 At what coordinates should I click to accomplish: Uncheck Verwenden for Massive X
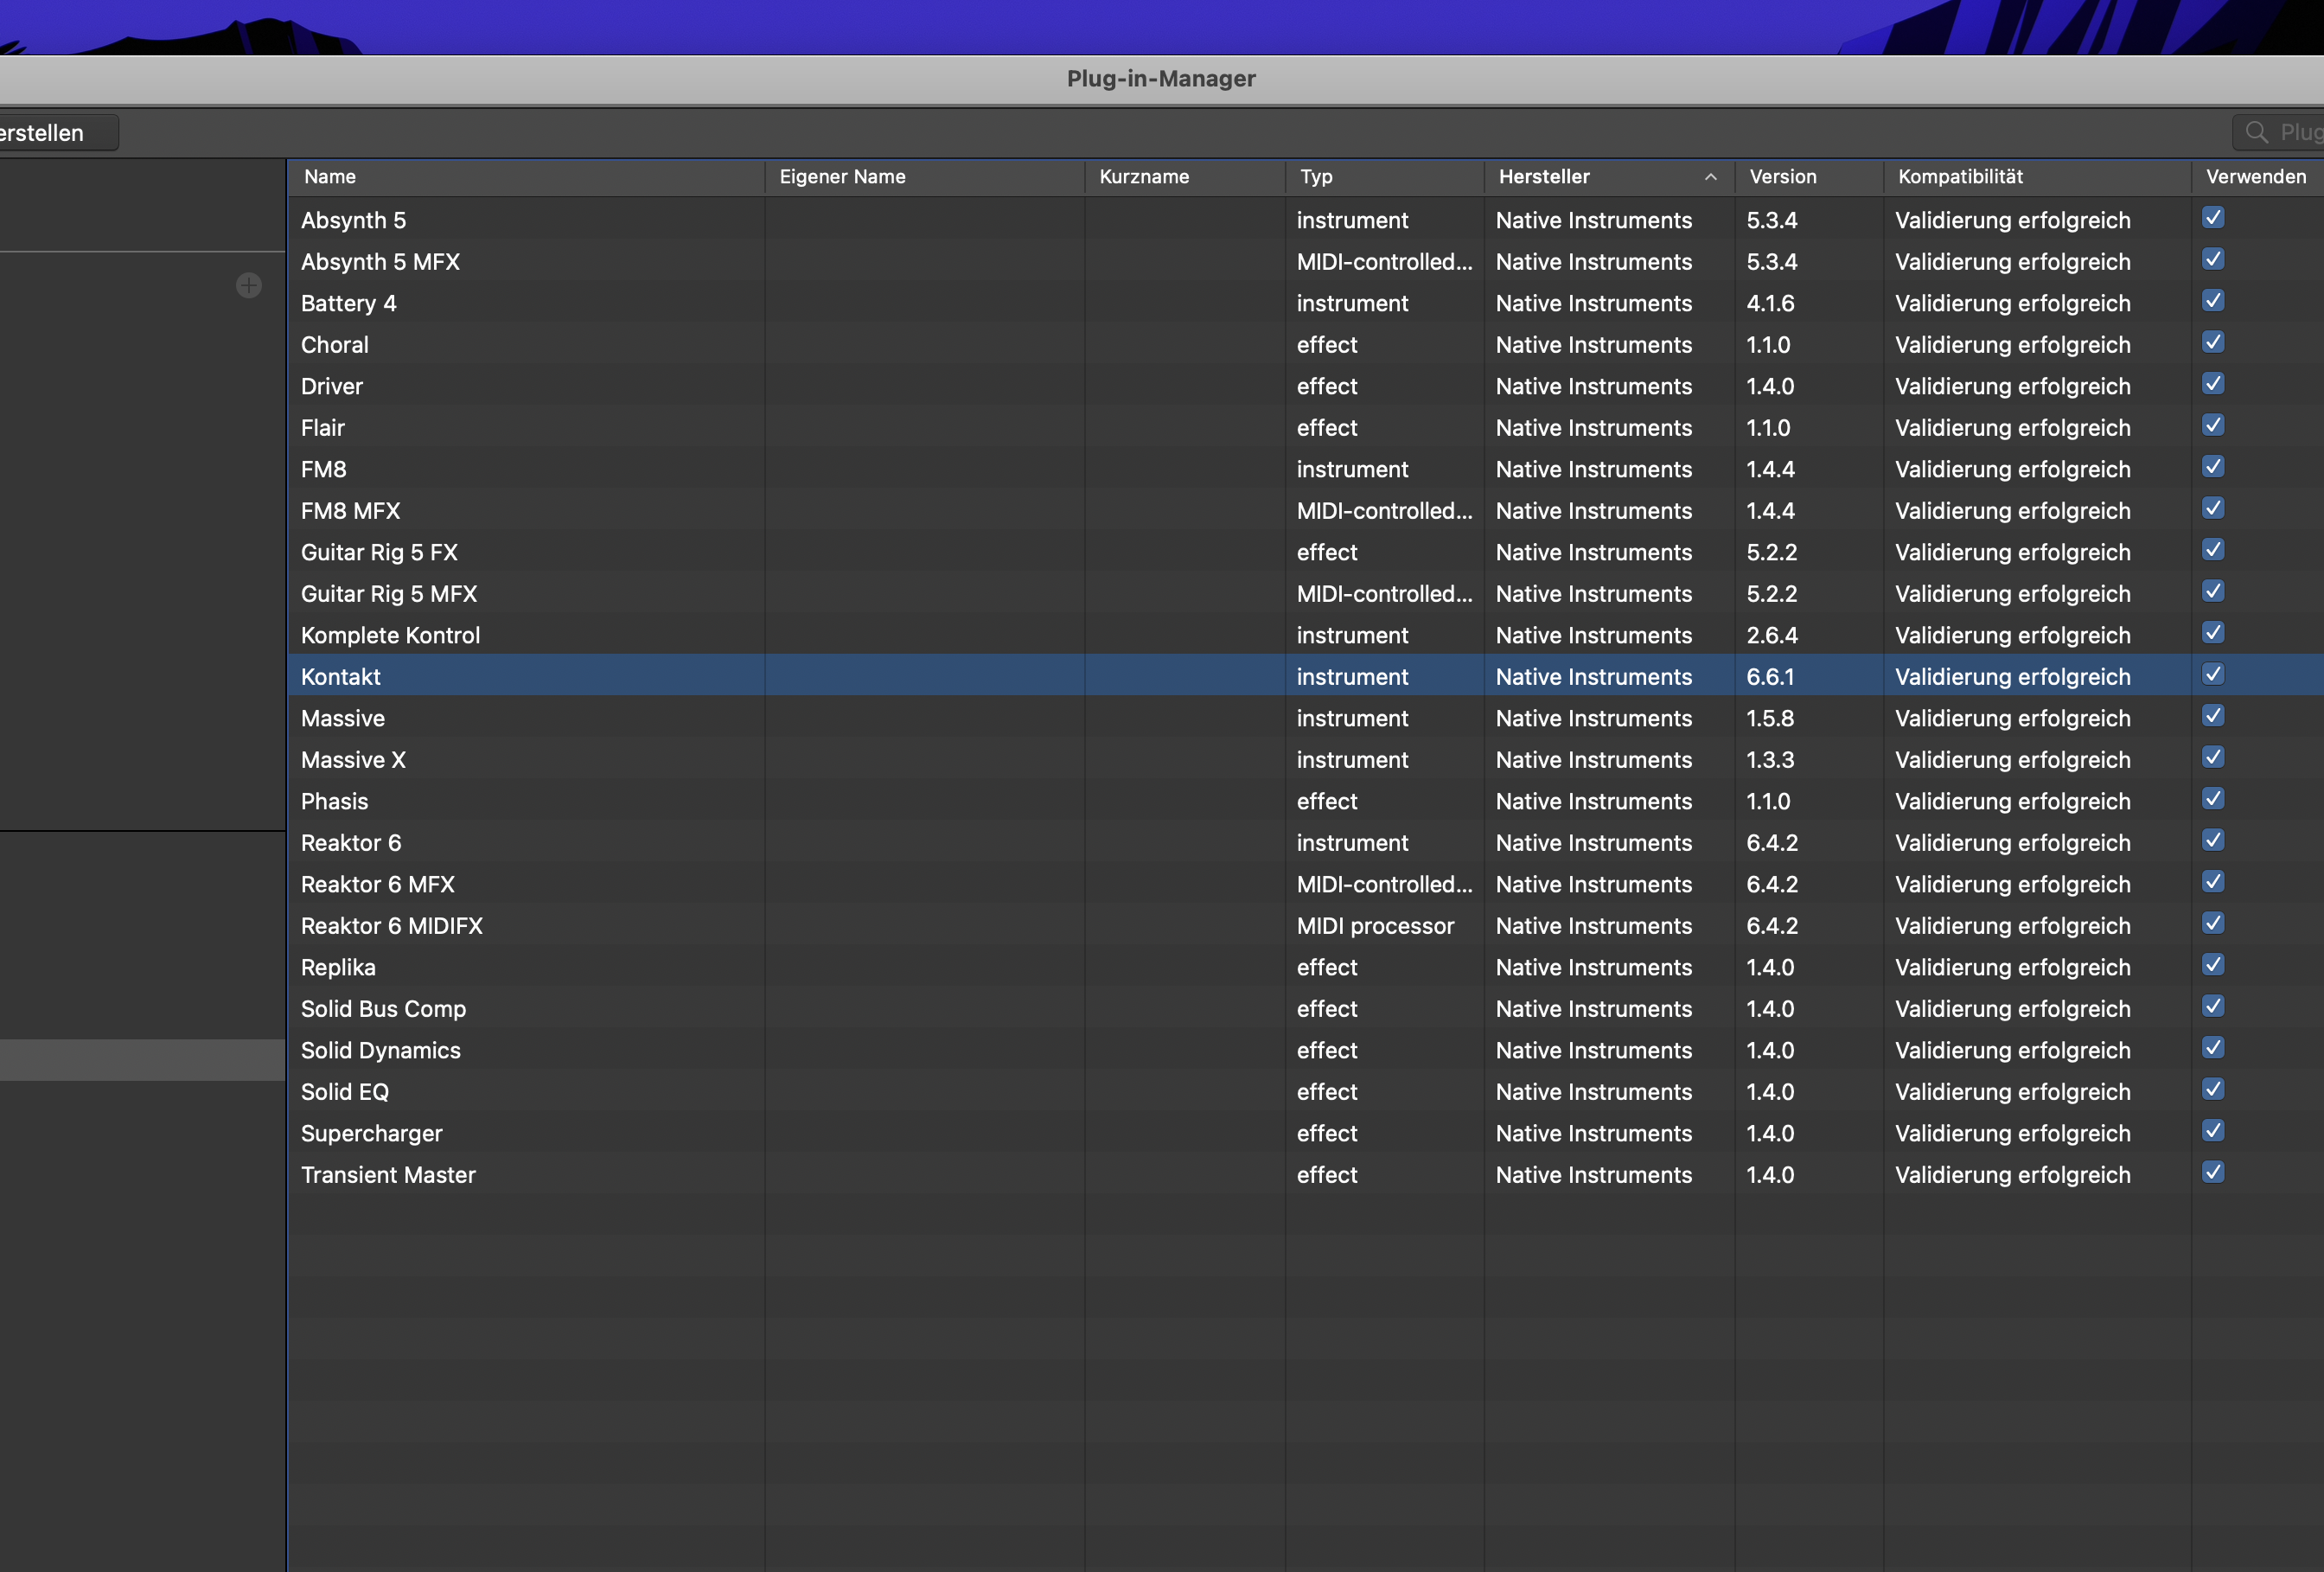2213,758
